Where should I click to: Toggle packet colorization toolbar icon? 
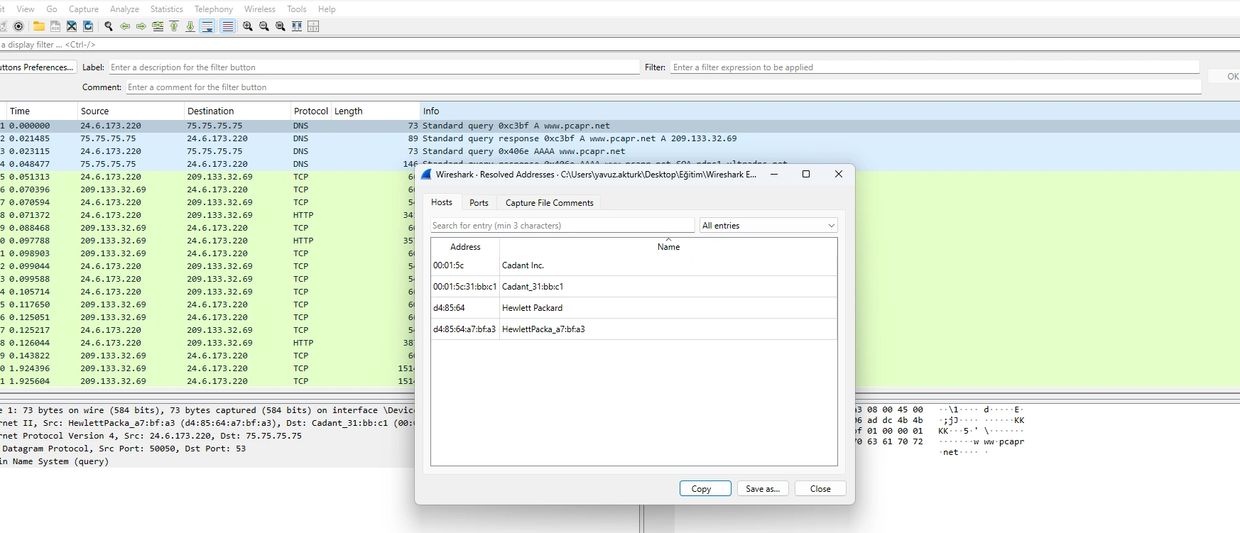coord(228,26)
